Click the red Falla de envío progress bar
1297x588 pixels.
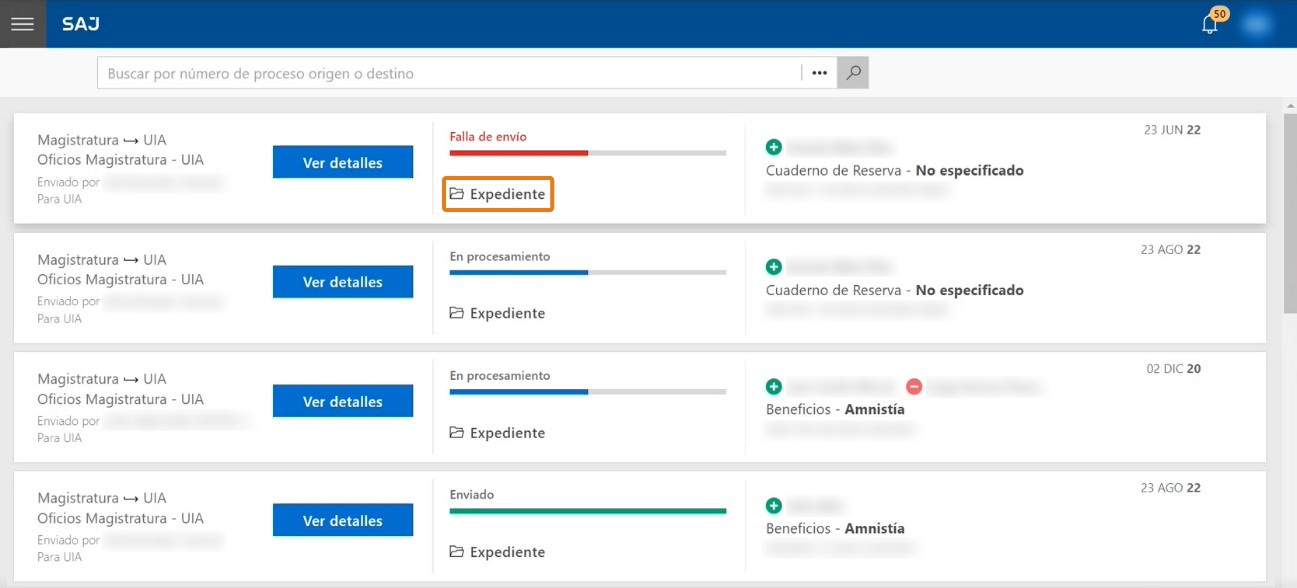click(588, 153)
